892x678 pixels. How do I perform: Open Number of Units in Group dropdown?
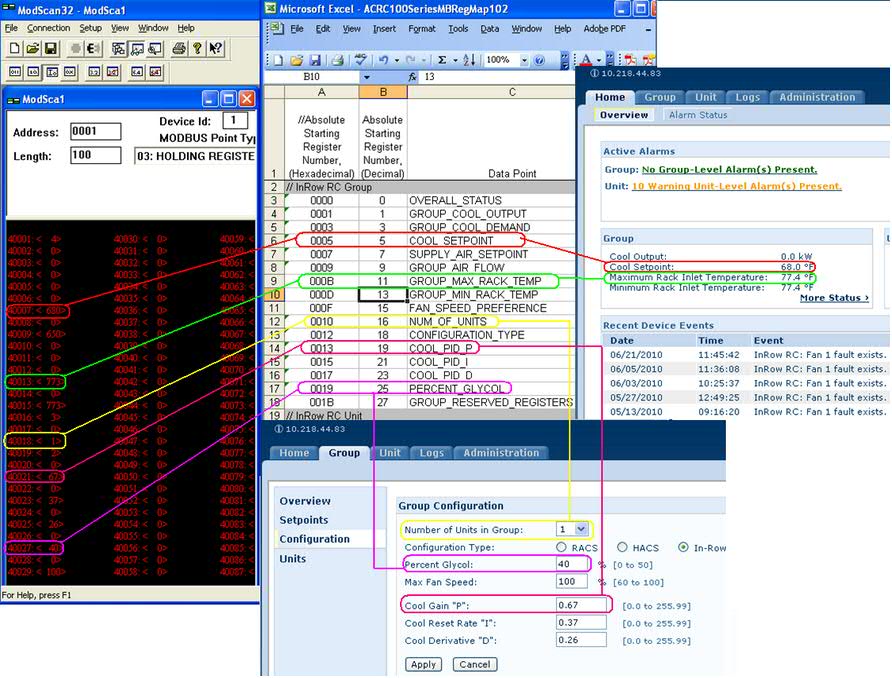pyautogui.click(x=581, y=529)
